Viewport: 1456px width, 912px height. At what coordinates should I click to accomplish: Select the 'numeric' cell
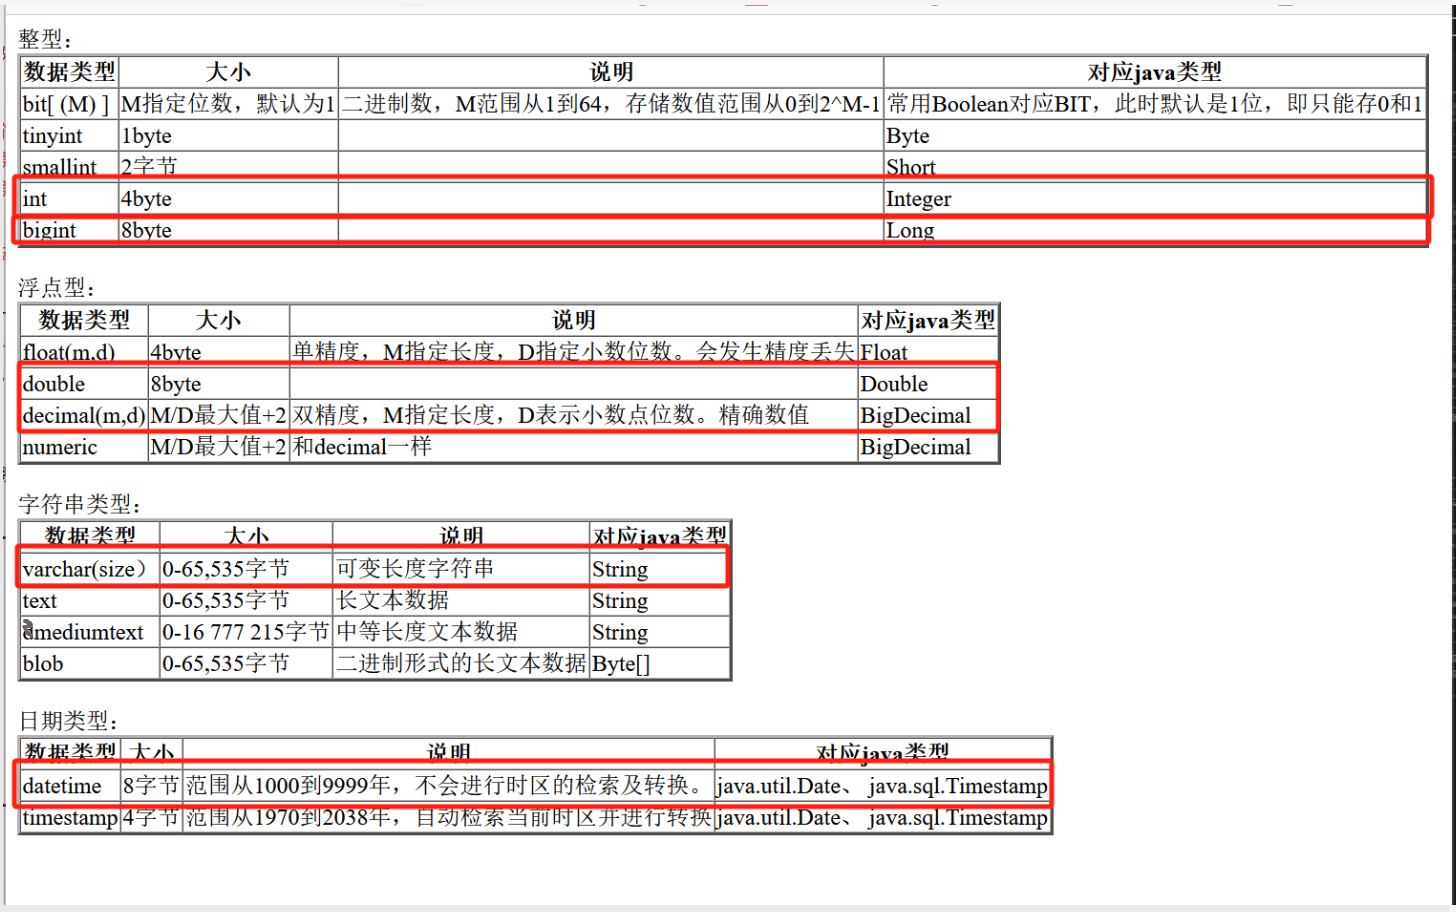point(84,447)
